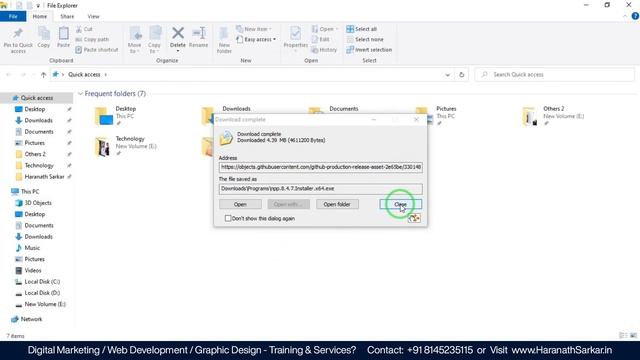
Task: Click Edit in the Open group
Action: pos(320,39)
